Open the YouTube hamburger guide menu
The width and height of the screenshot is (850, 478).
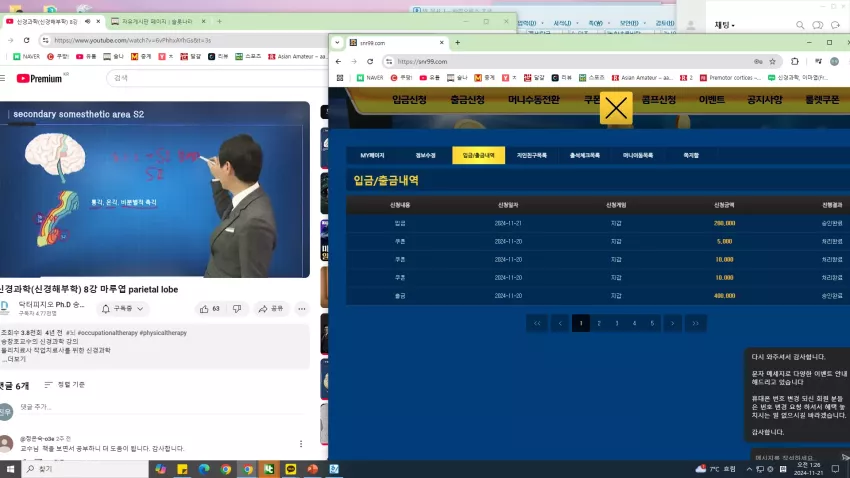(3, 79)
